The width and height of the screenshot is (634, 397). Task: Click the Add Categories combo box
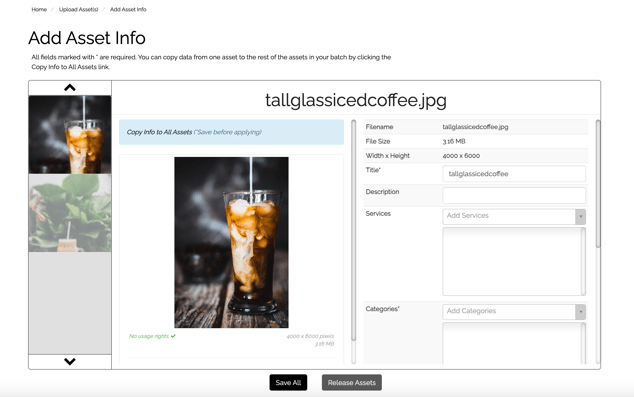(x=514, y=312)
